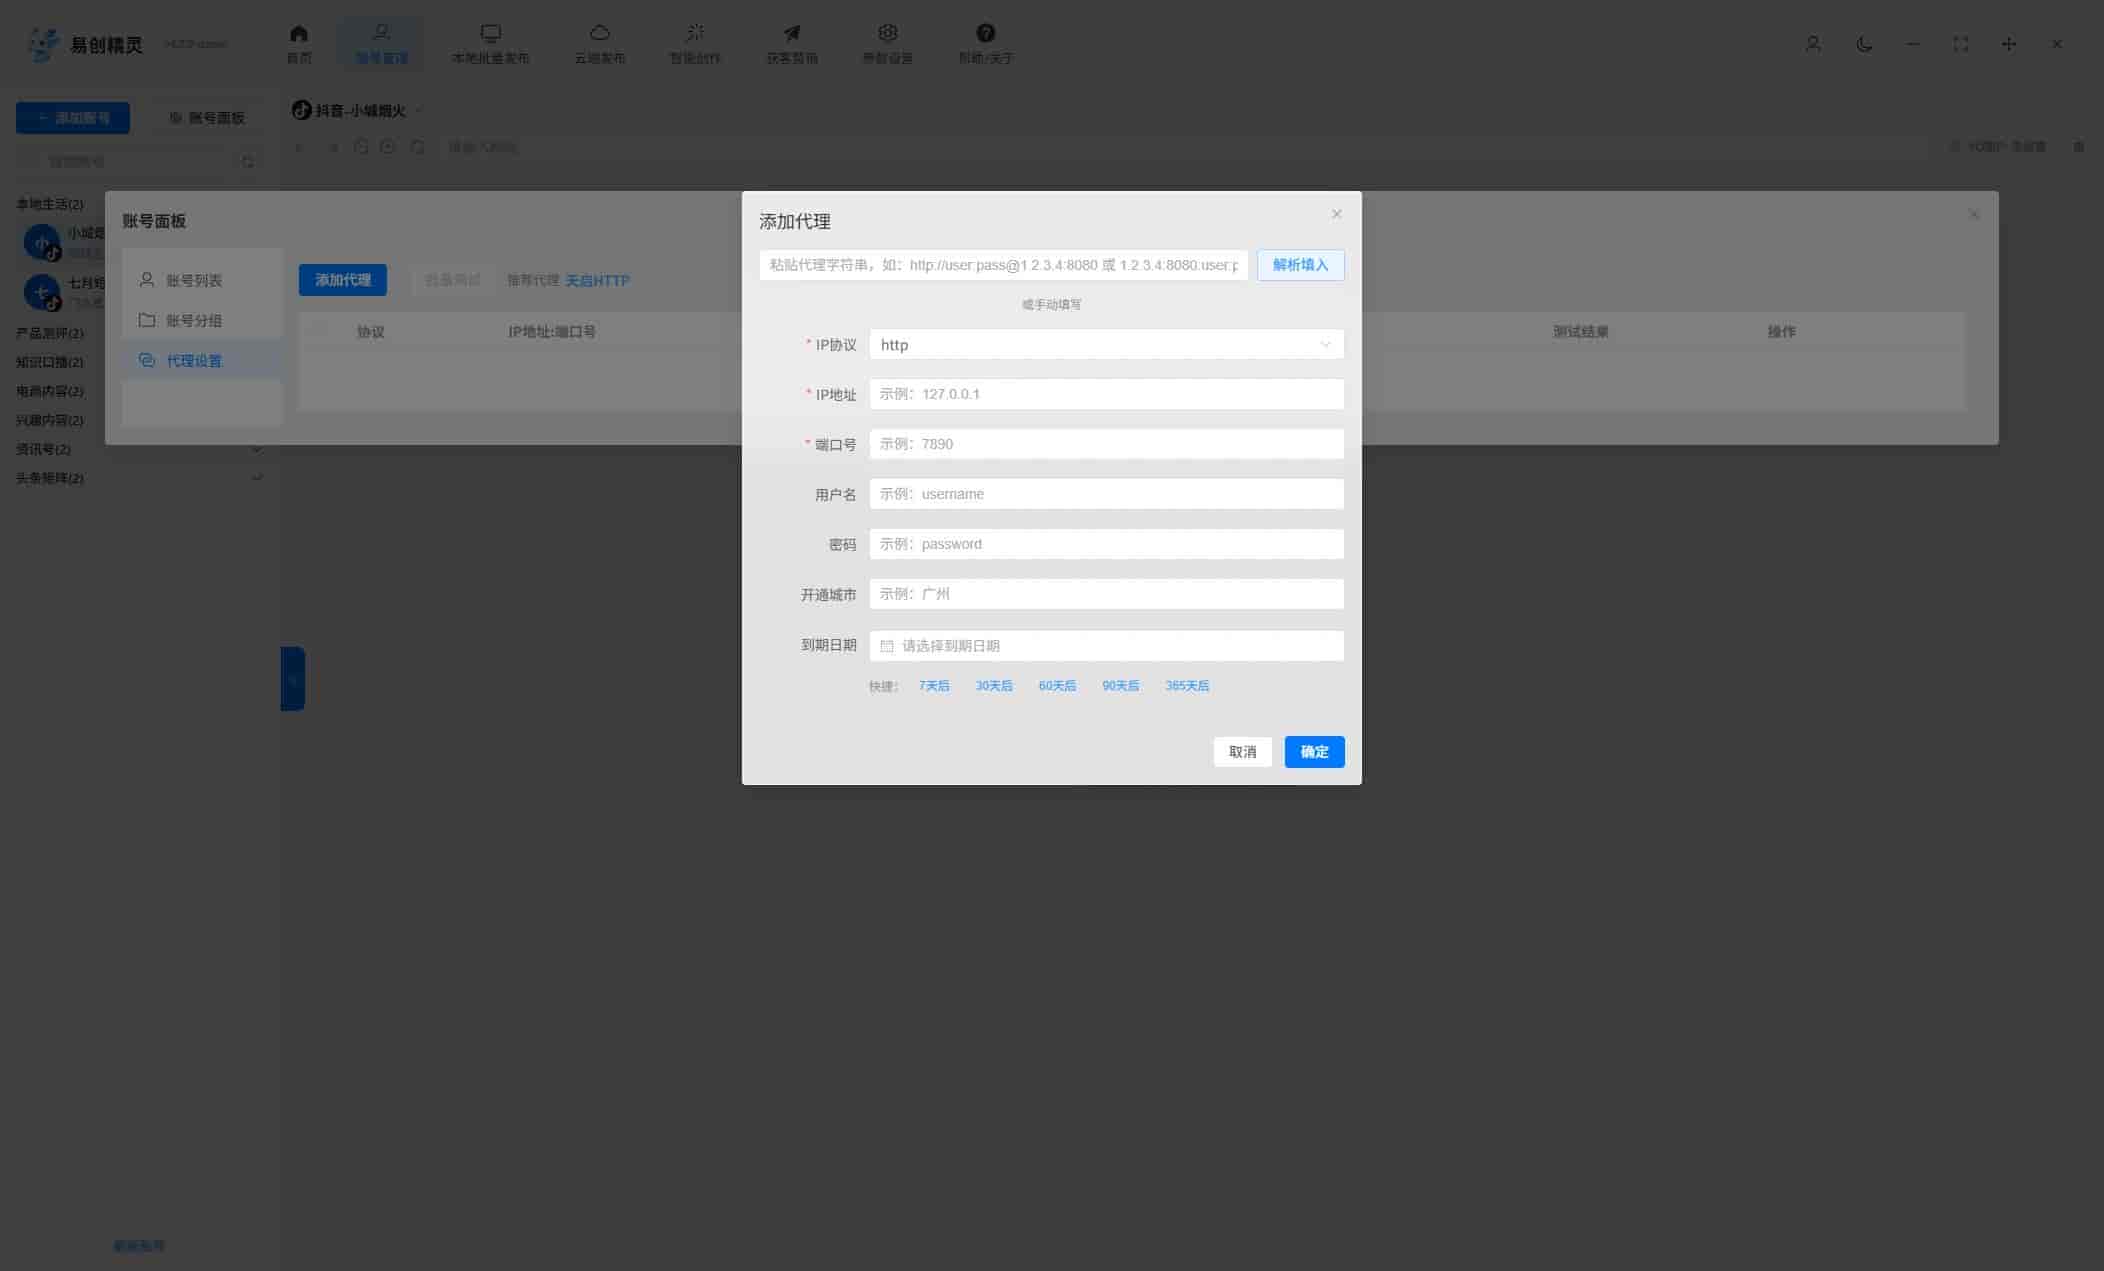Click the 云端发布 cloud icon
Image resolution: width=2104 pixels, height=1271 pixels.
tap(599, 33)
